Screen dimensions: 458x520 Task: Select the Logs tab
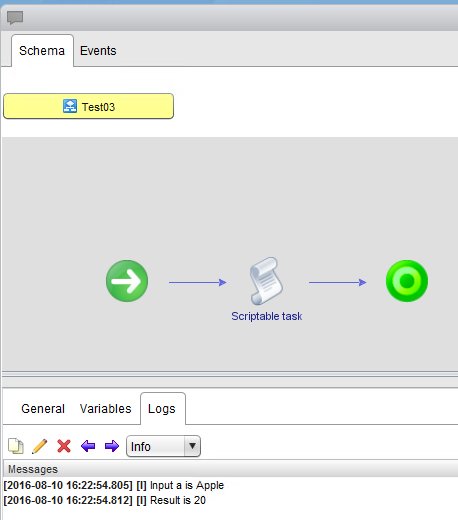(162, 409)
